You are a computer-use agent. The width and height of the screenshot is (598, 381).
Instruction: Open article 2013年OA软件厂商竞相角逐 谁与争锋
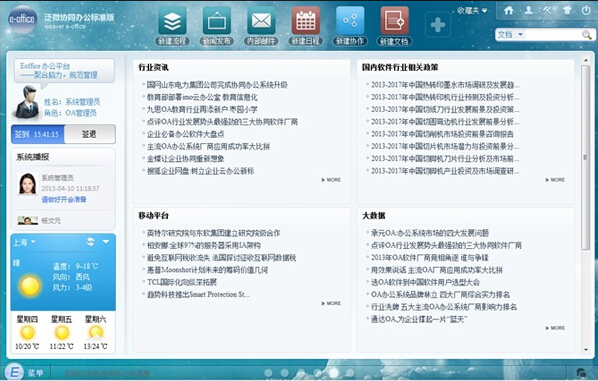click(429, 257)
